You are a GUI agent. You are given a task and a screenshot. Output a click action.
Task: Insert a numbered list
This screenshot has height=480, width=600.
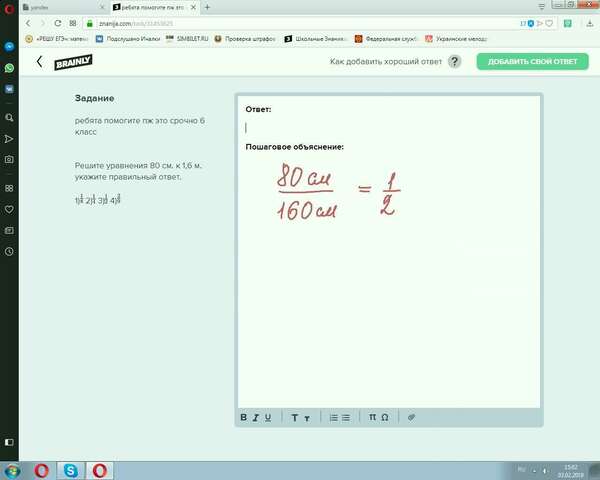pyautogui.click(x=334, y=418)
